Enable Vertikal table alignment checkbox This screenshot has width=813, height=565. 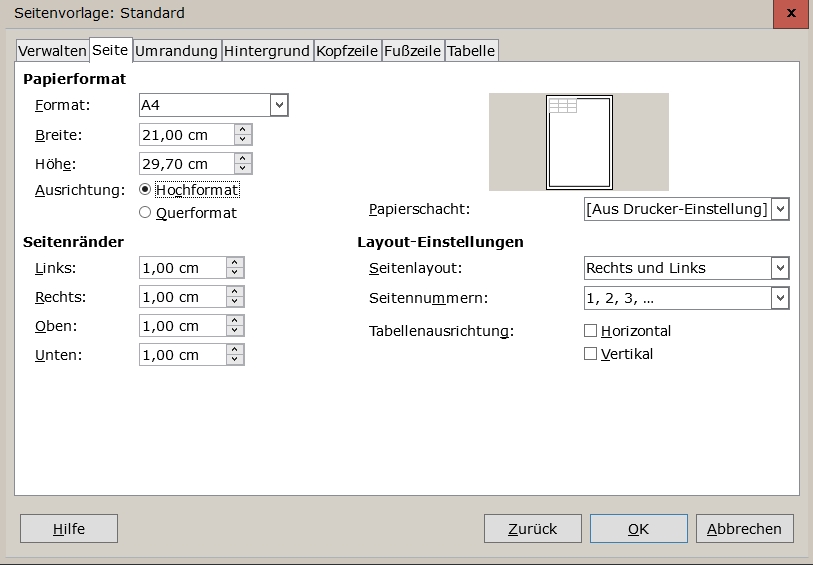pos(590,354)
